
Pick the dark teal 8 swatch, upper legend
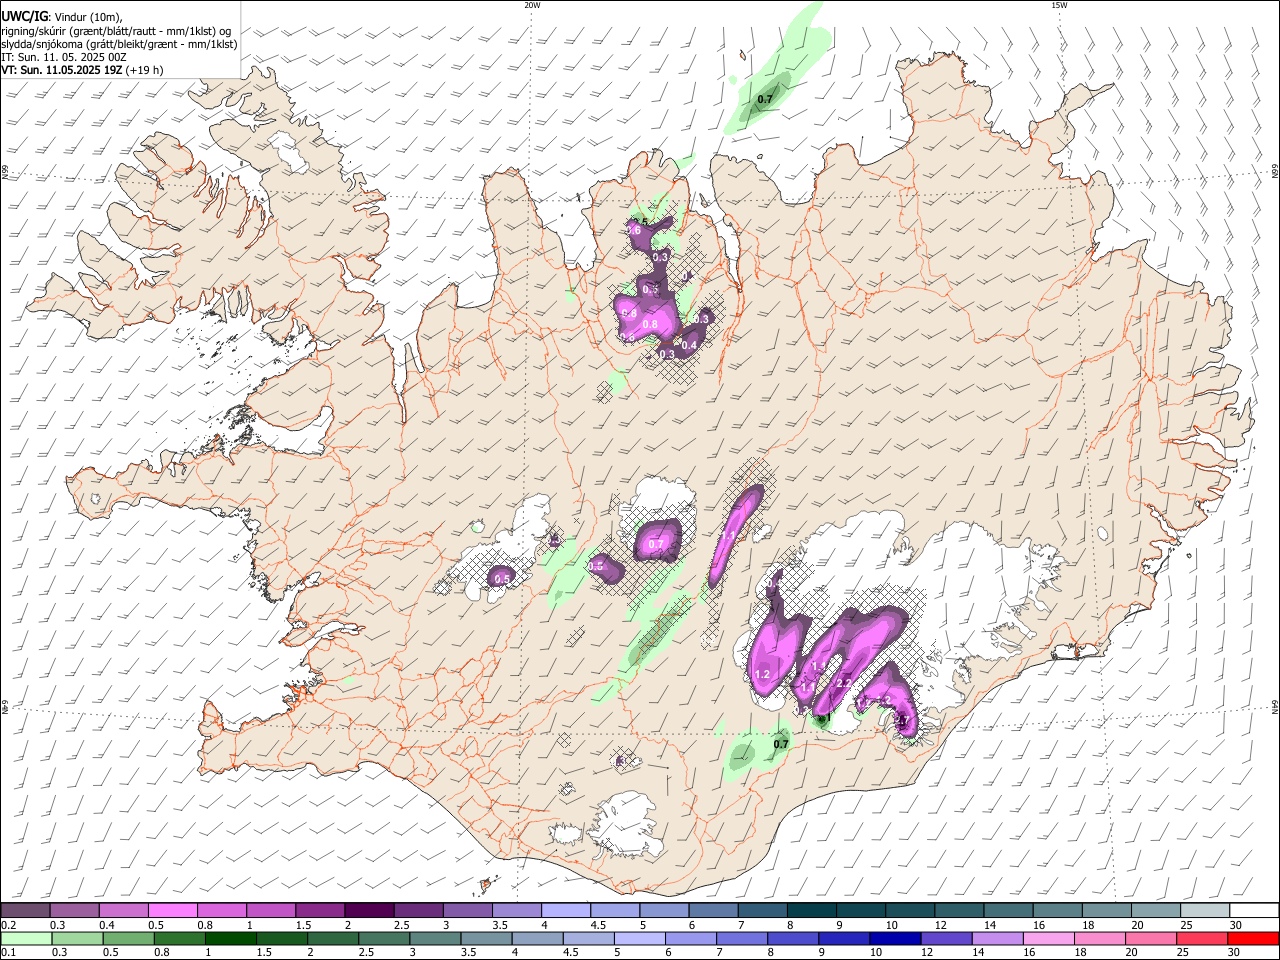[810, 911]
